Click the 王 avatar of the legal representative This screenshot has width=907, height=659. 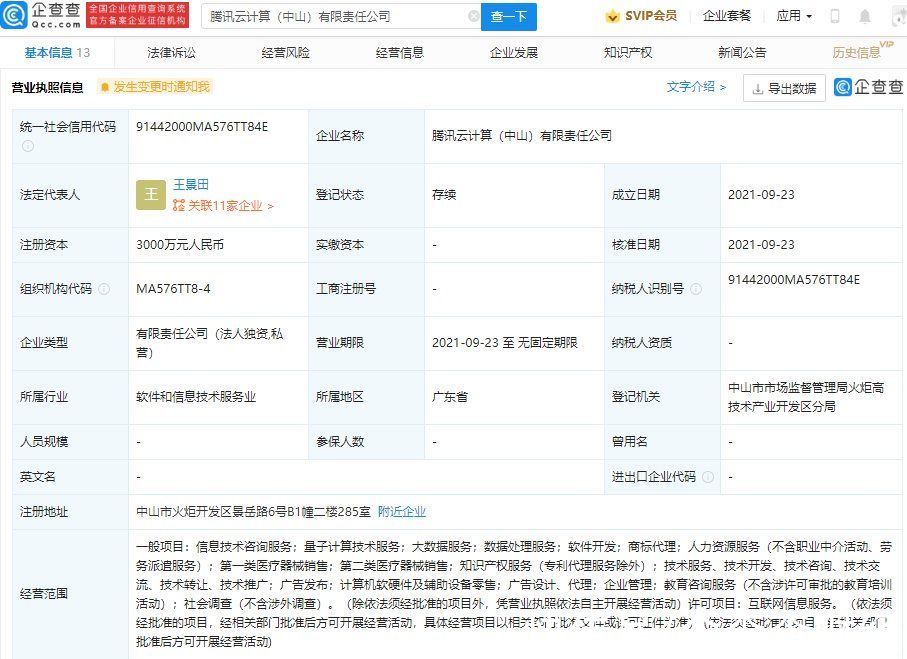151,195
